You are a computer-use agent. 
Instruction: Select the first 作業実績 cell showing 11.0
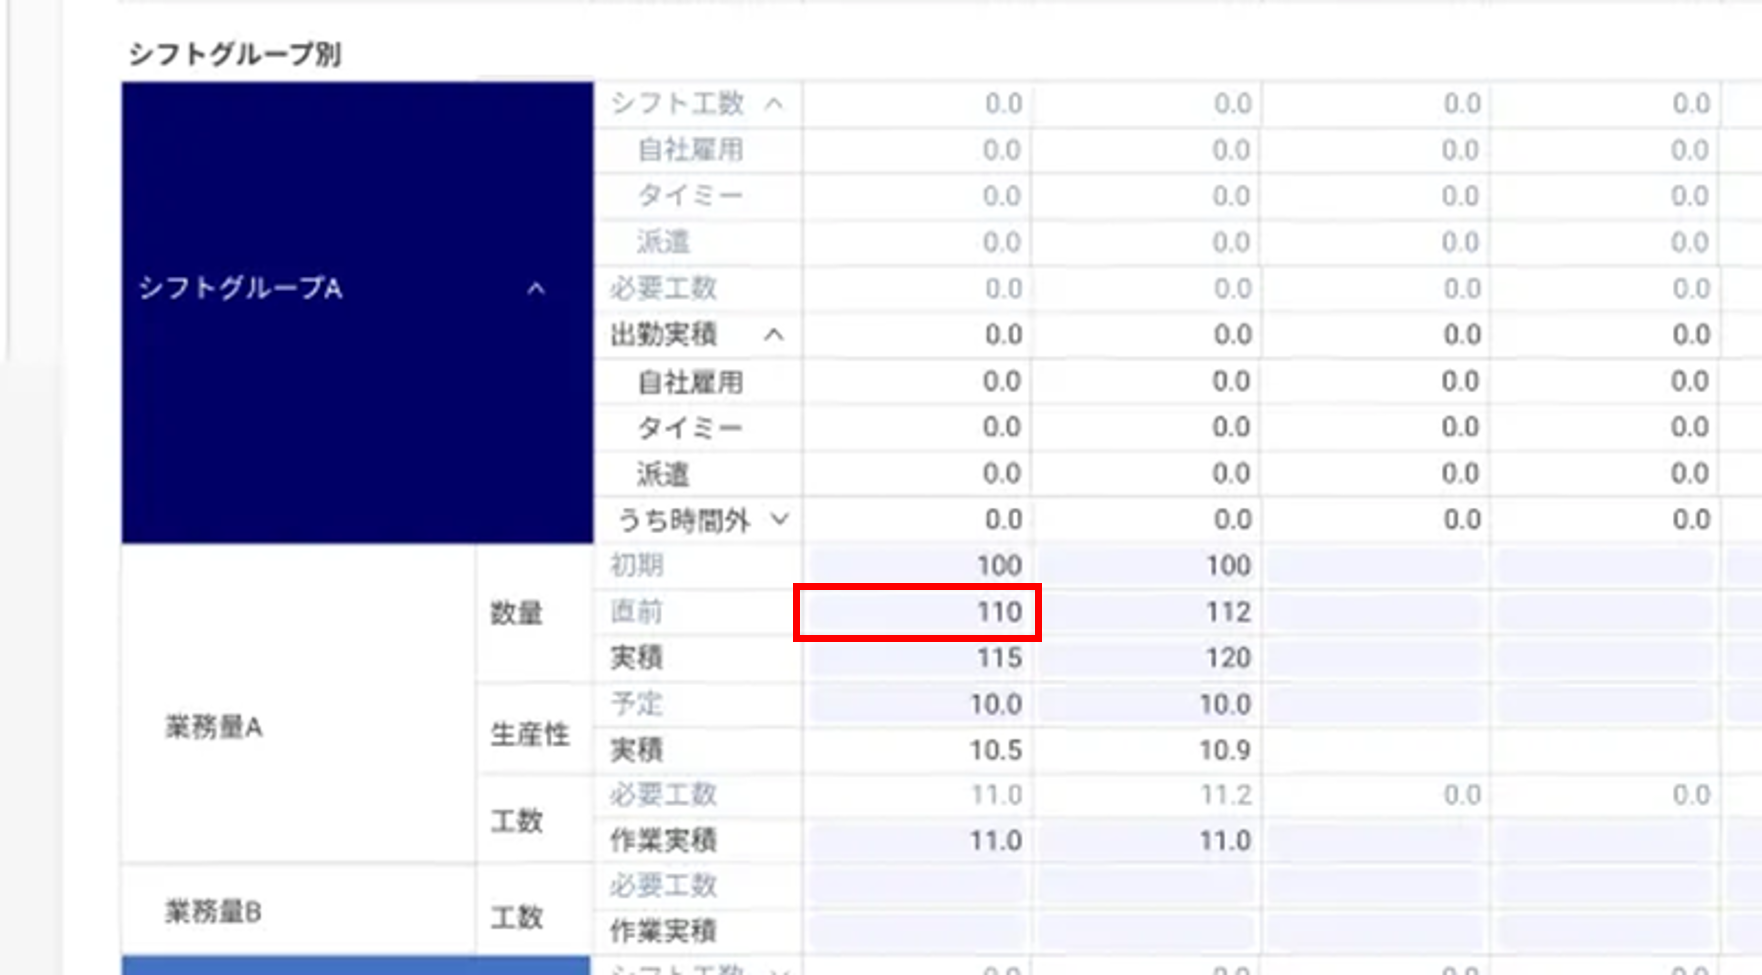(x=917, y=841)
